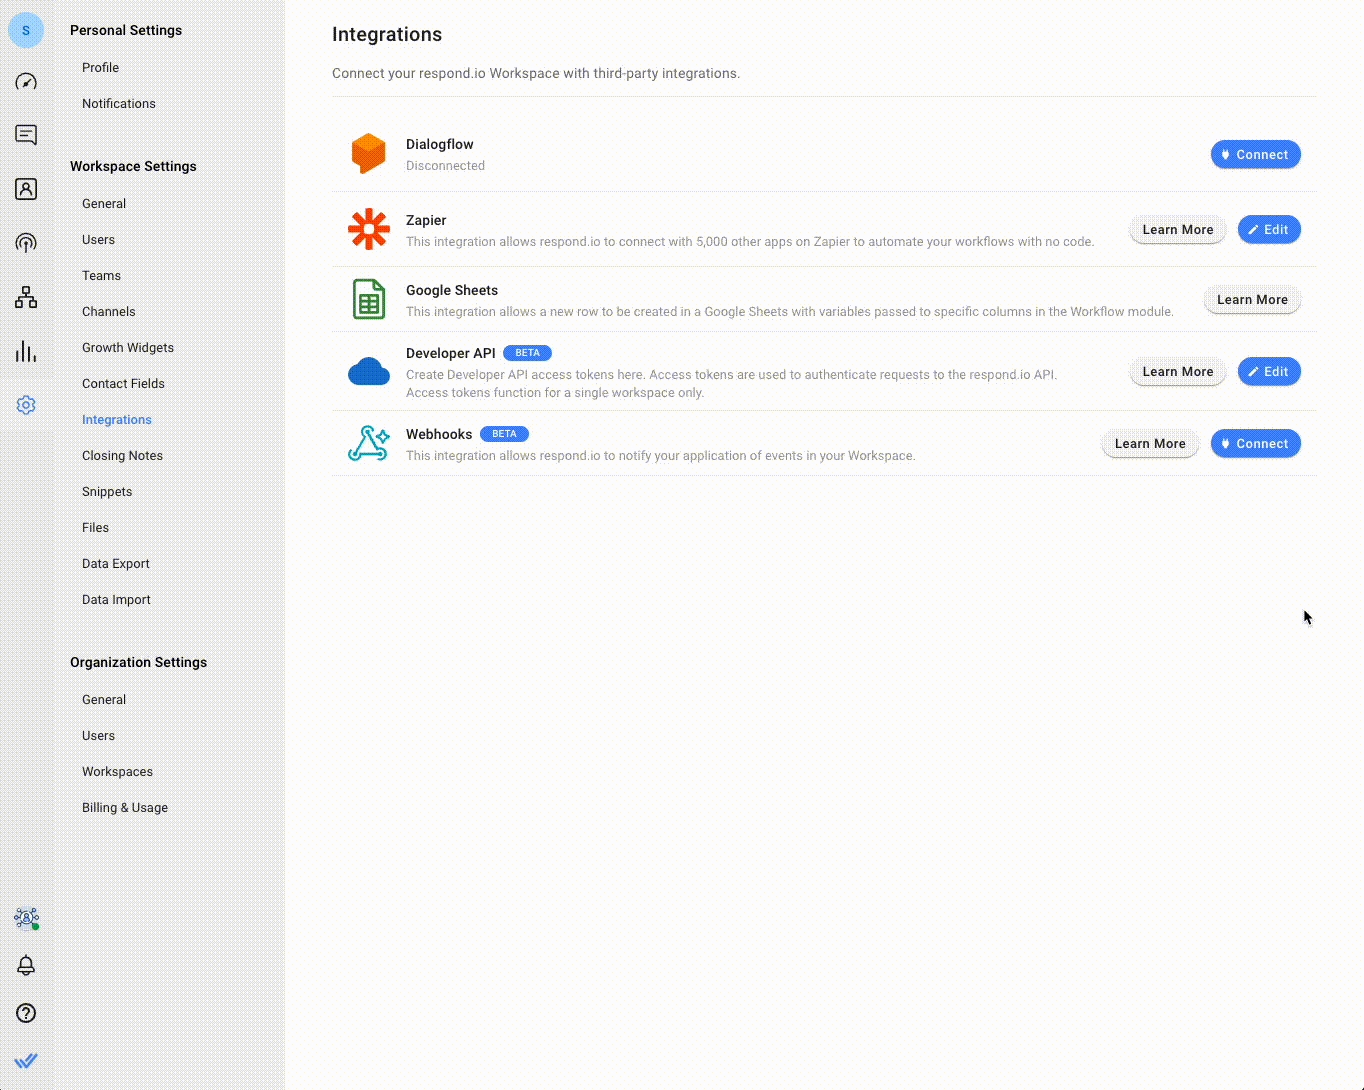Click Learn More for Webhooks

click(x=1149, y=444)
